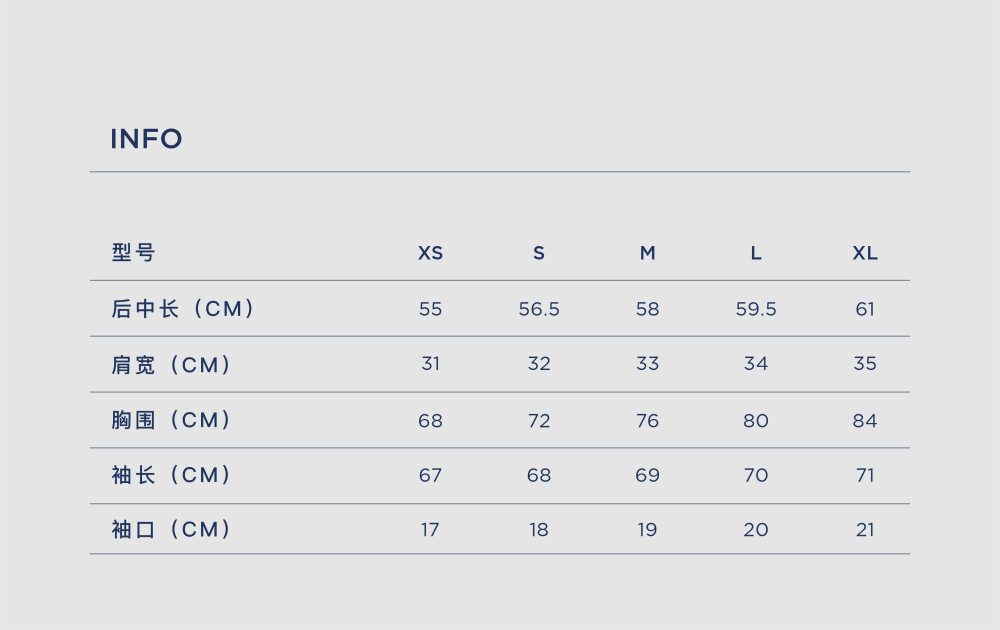Click the 59.5 back length value

click(x=756, y=309)
